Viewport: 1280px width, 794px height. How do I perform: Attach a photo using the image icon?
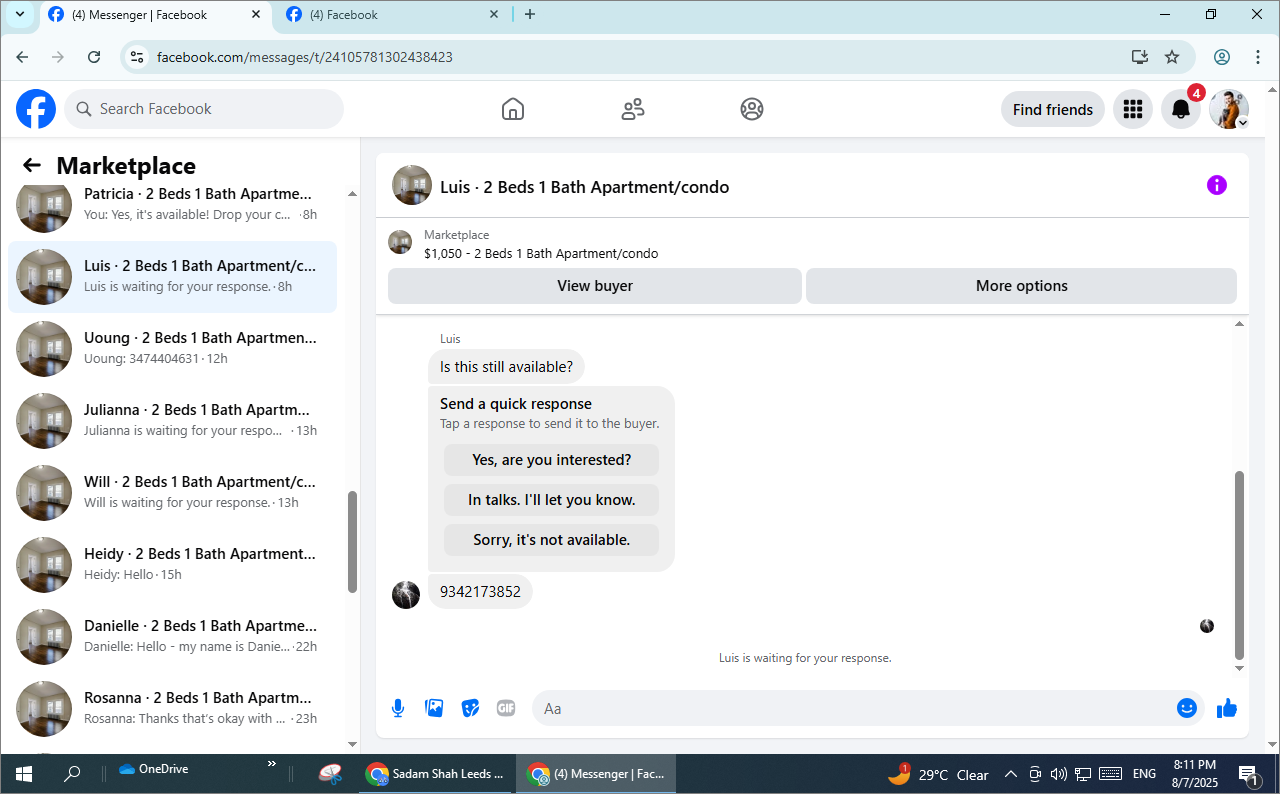point(434,708)
